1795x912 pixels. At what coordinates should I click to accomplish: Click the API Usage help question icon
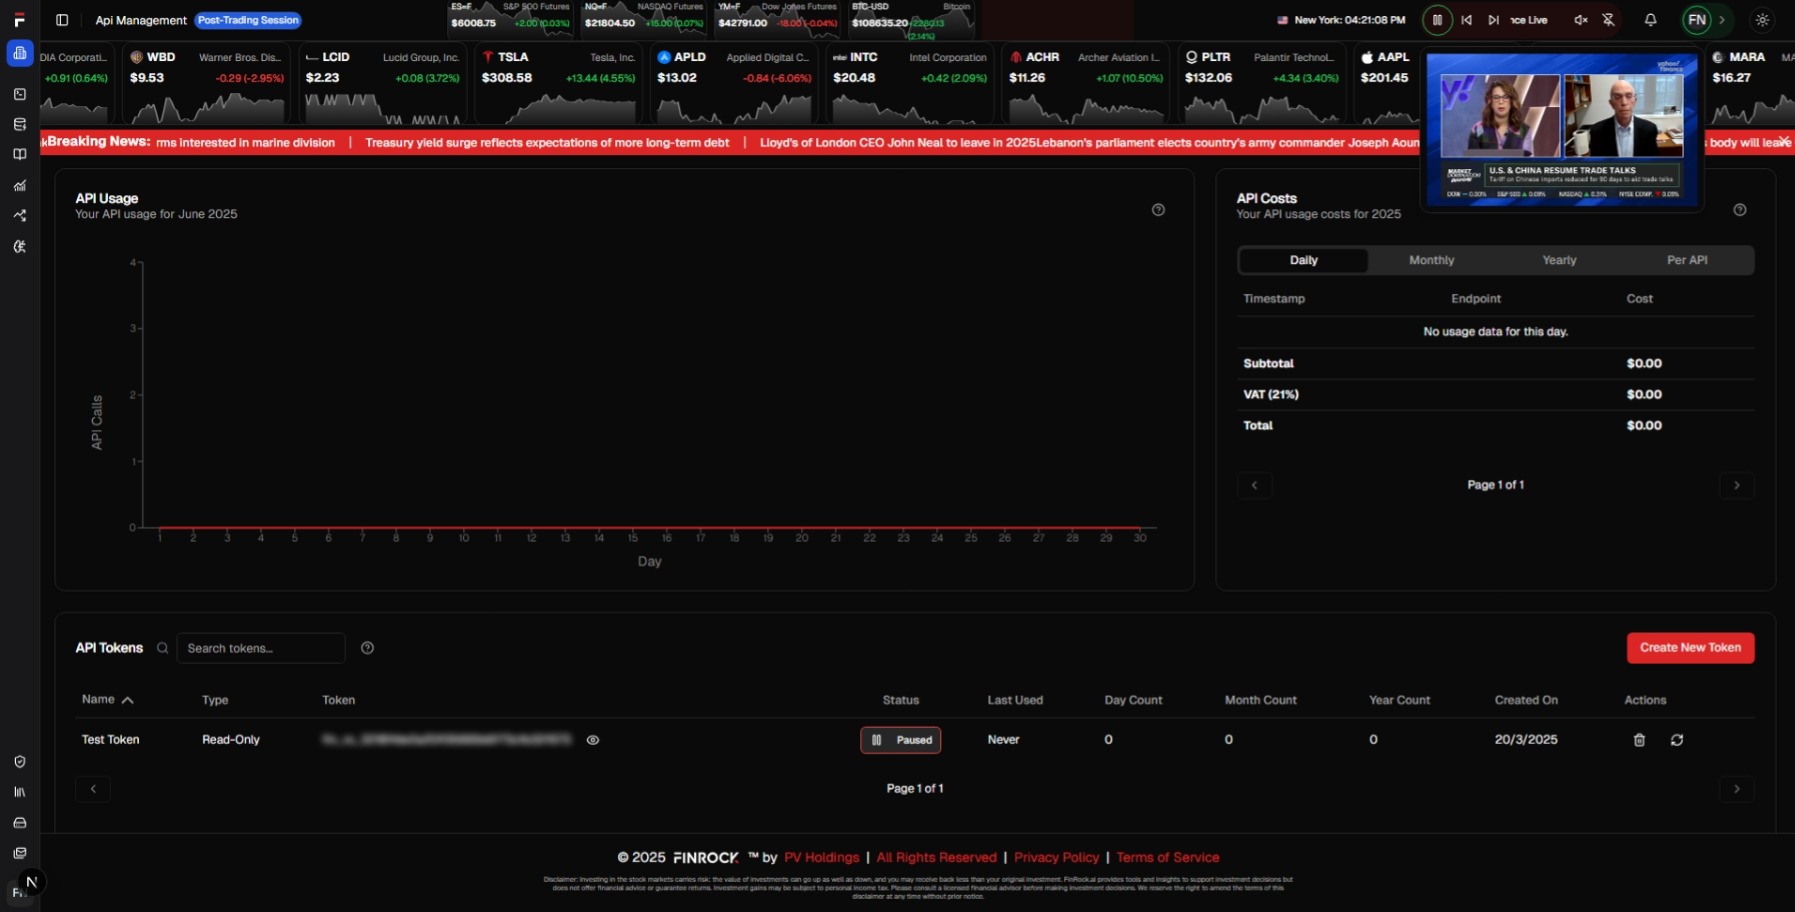pyautogui.click(x=1158, y=210)
